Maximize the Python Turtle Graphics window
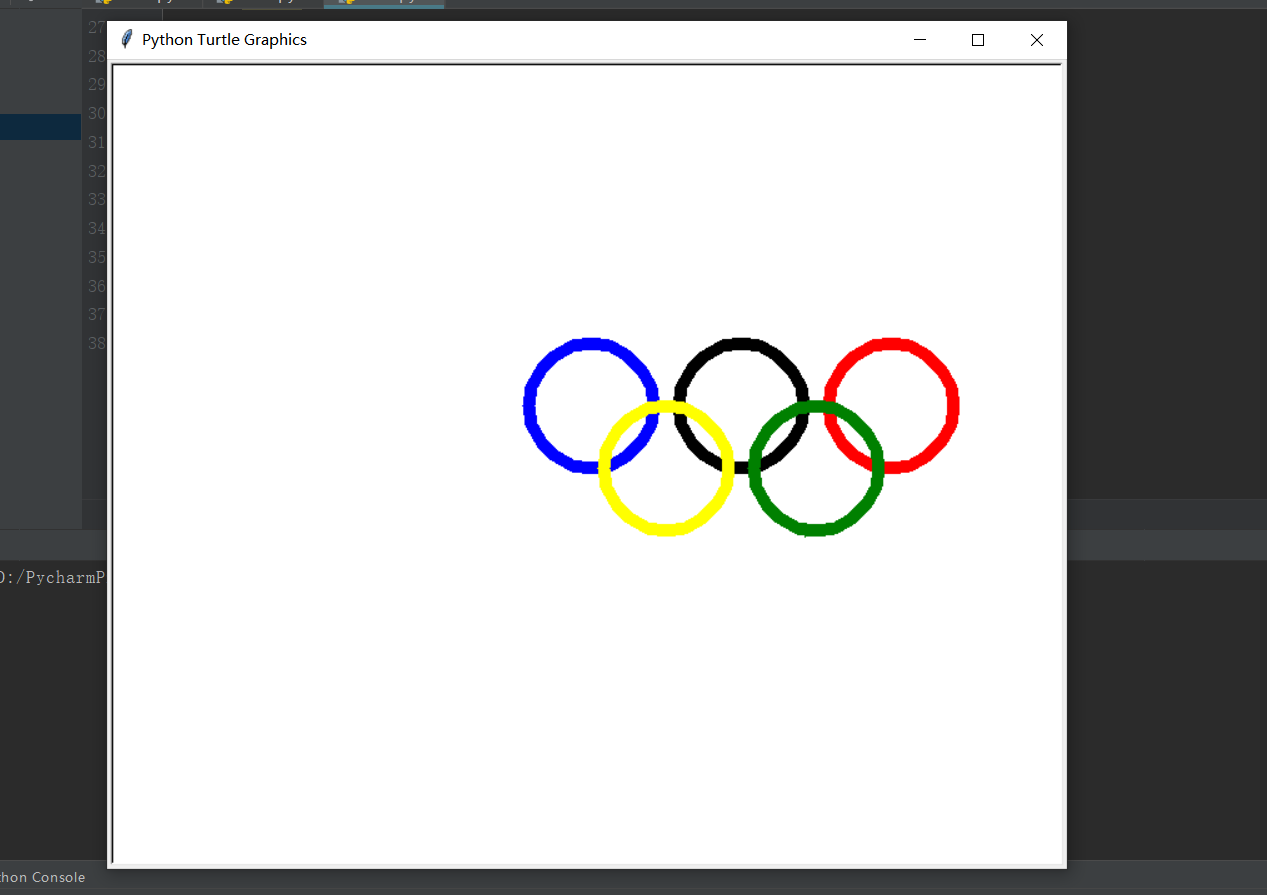Image resolution: width=1267 pixels, height=895 pixels. click(978, 40)
